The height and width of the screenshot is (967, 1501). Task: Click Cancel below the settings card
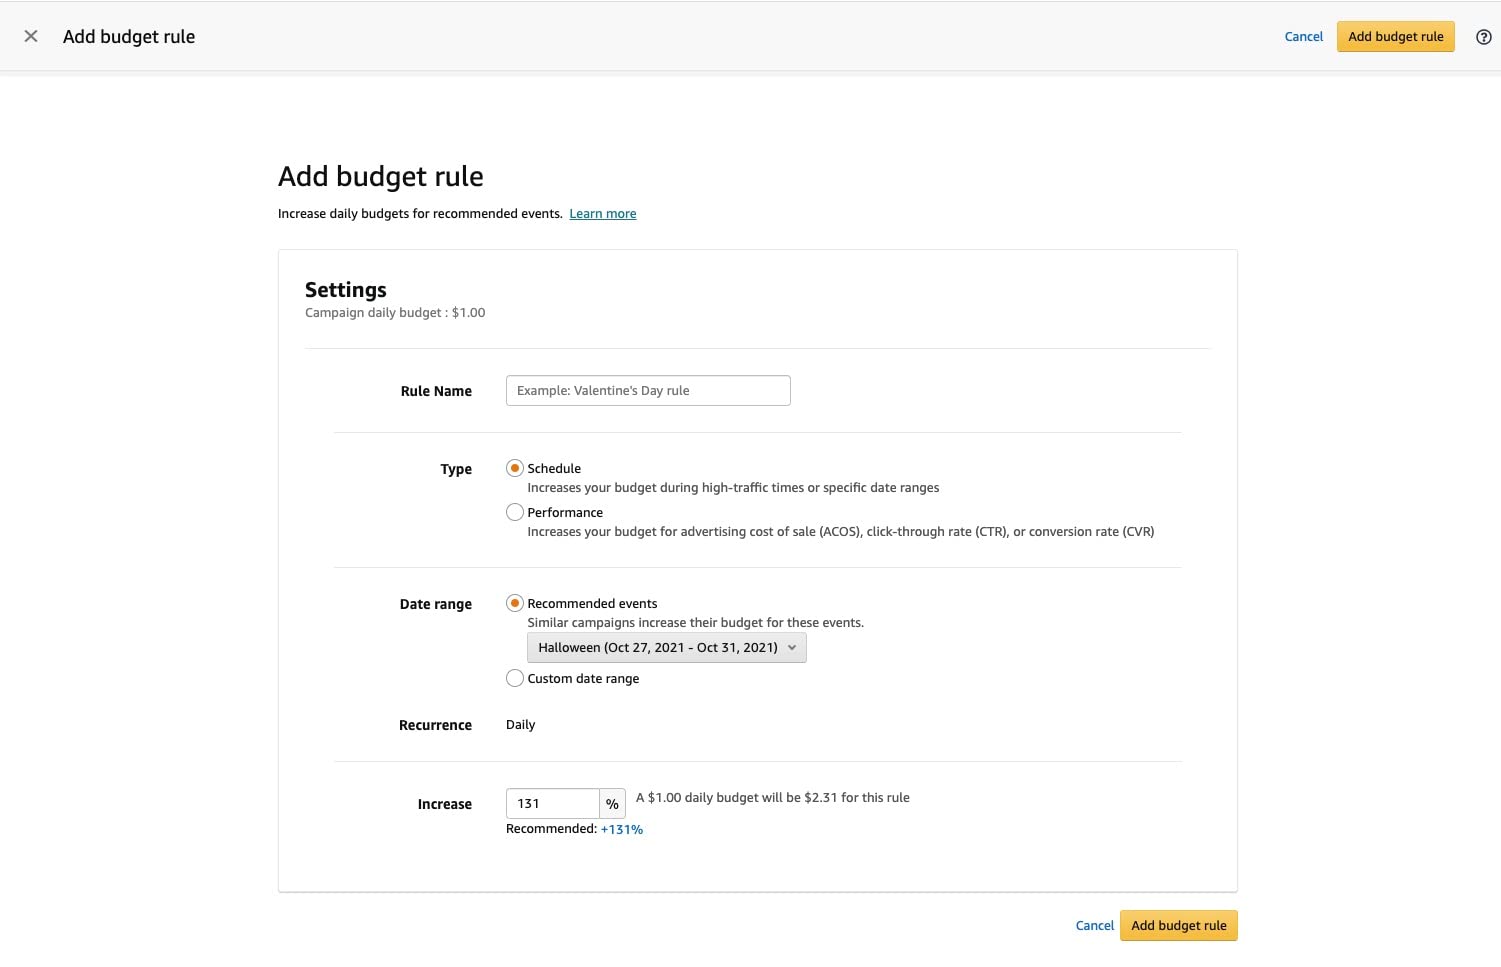click(1094, 926)
